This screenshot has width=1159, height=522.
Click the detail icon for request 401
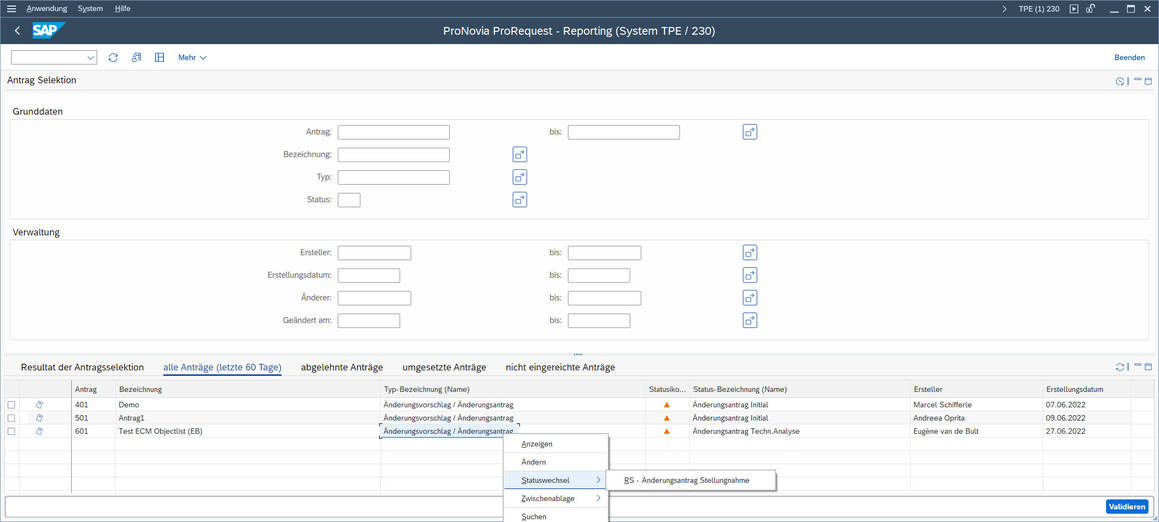(x=40, y=404)
